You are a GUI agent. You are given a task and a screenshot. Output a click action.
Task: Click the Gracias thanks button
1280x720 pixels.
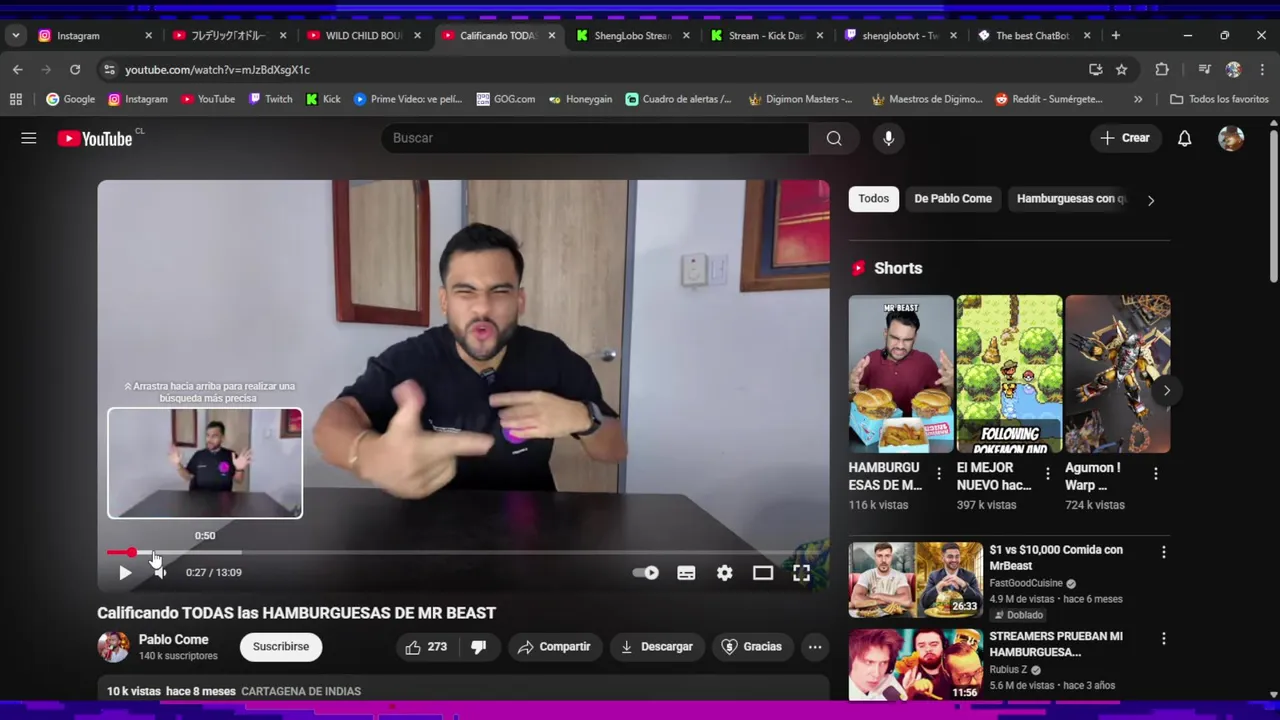click(x=752, y=647)
